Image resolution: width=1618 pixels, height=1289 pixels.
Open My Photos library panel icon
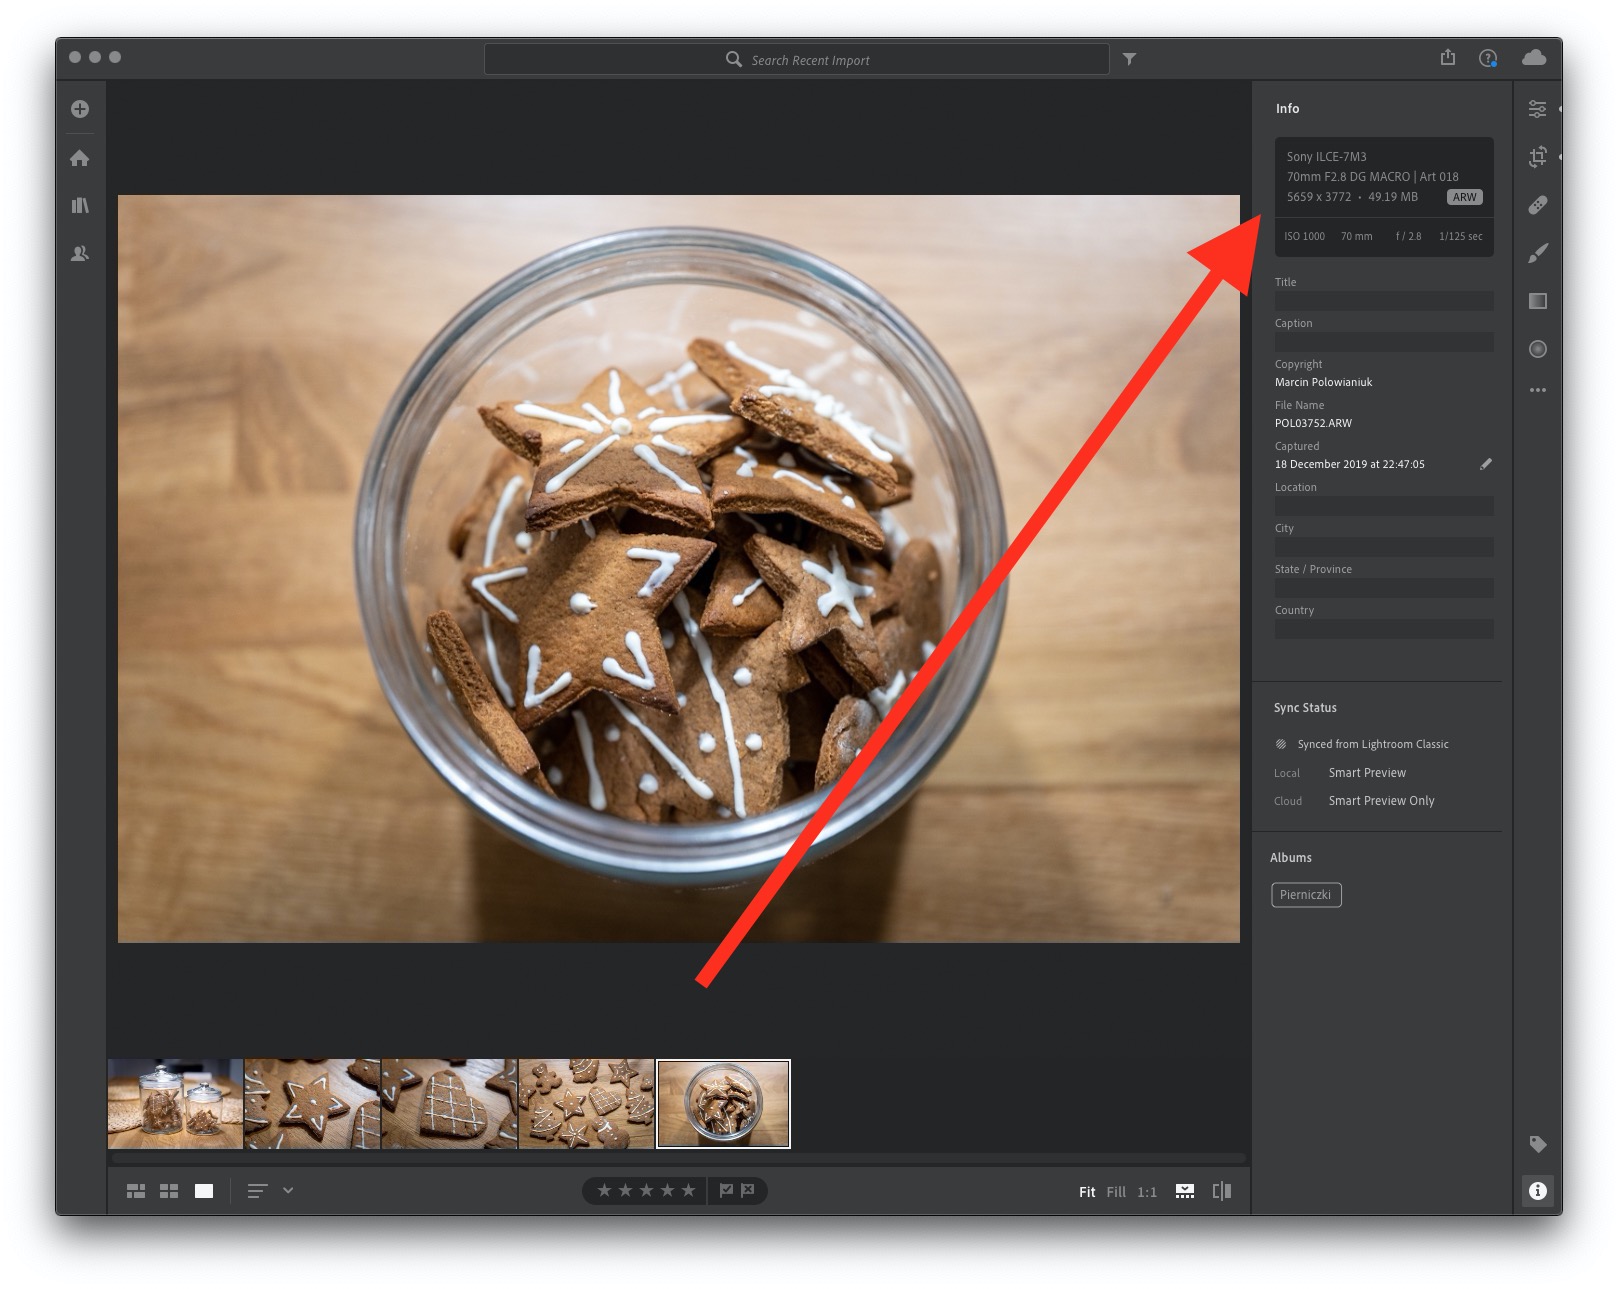pyautogui.click(x=80, y=205)
